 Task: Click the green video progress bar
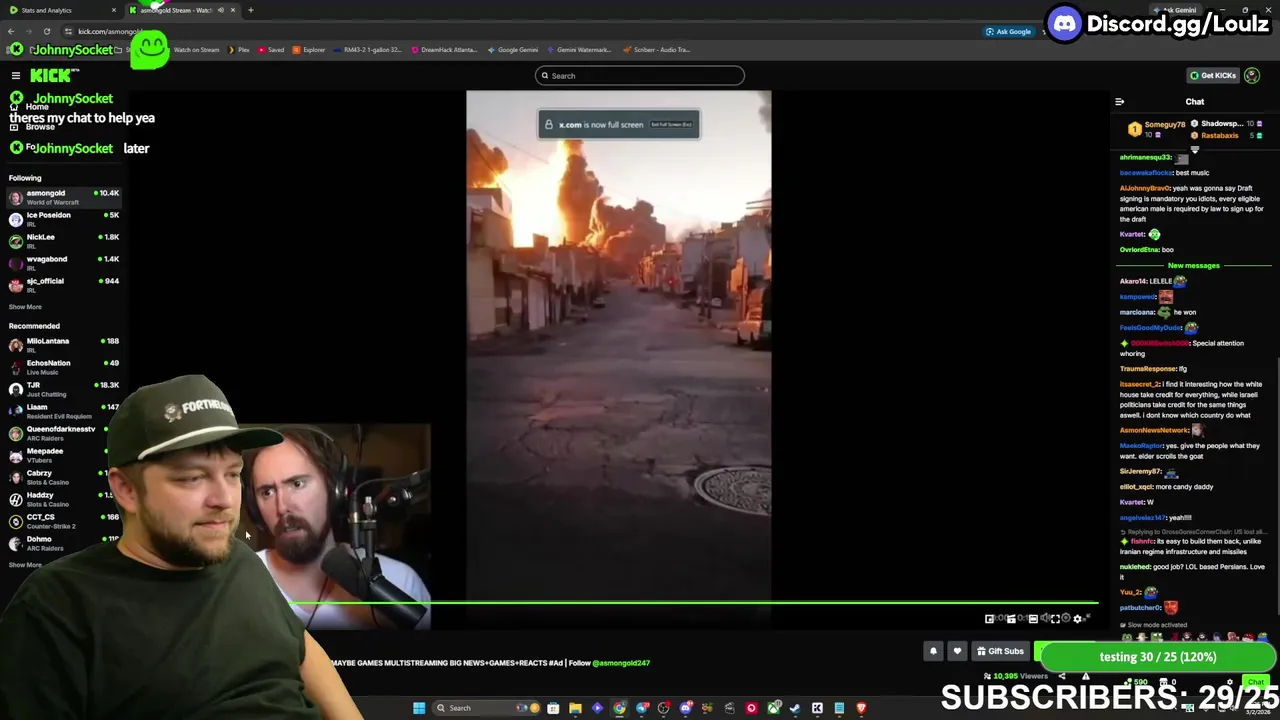point(693,603)
